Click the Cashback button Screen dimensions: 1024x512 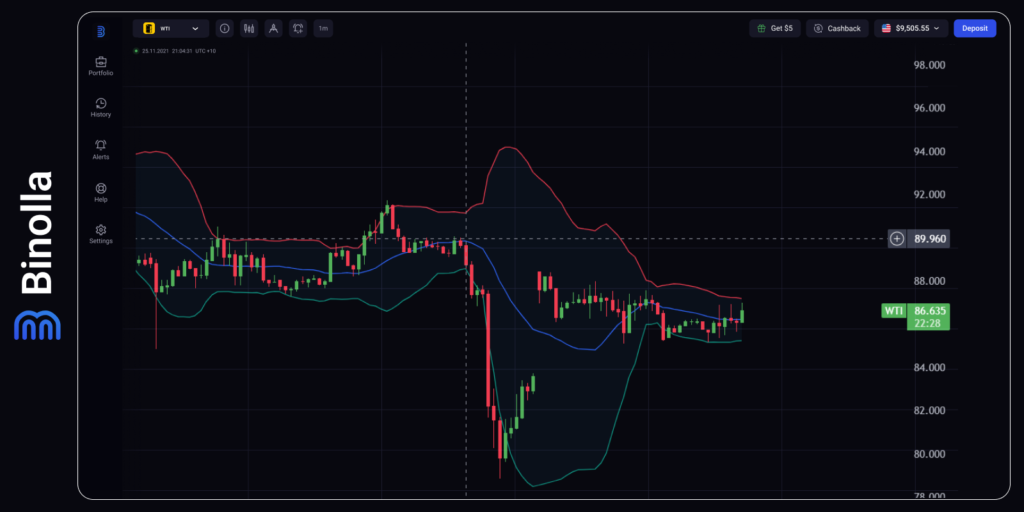point(837,28)
